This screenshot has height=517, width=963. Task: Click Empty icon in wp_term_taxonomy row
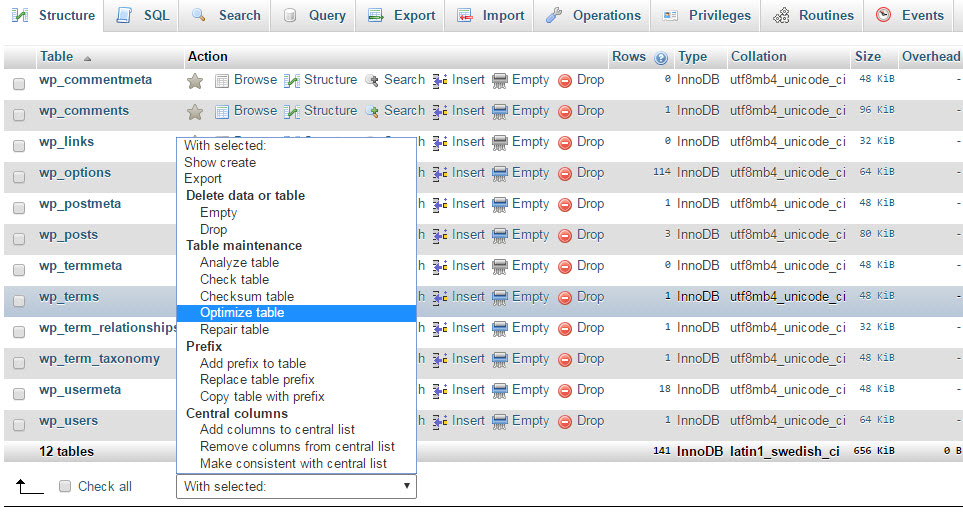(x=500, y=359)
